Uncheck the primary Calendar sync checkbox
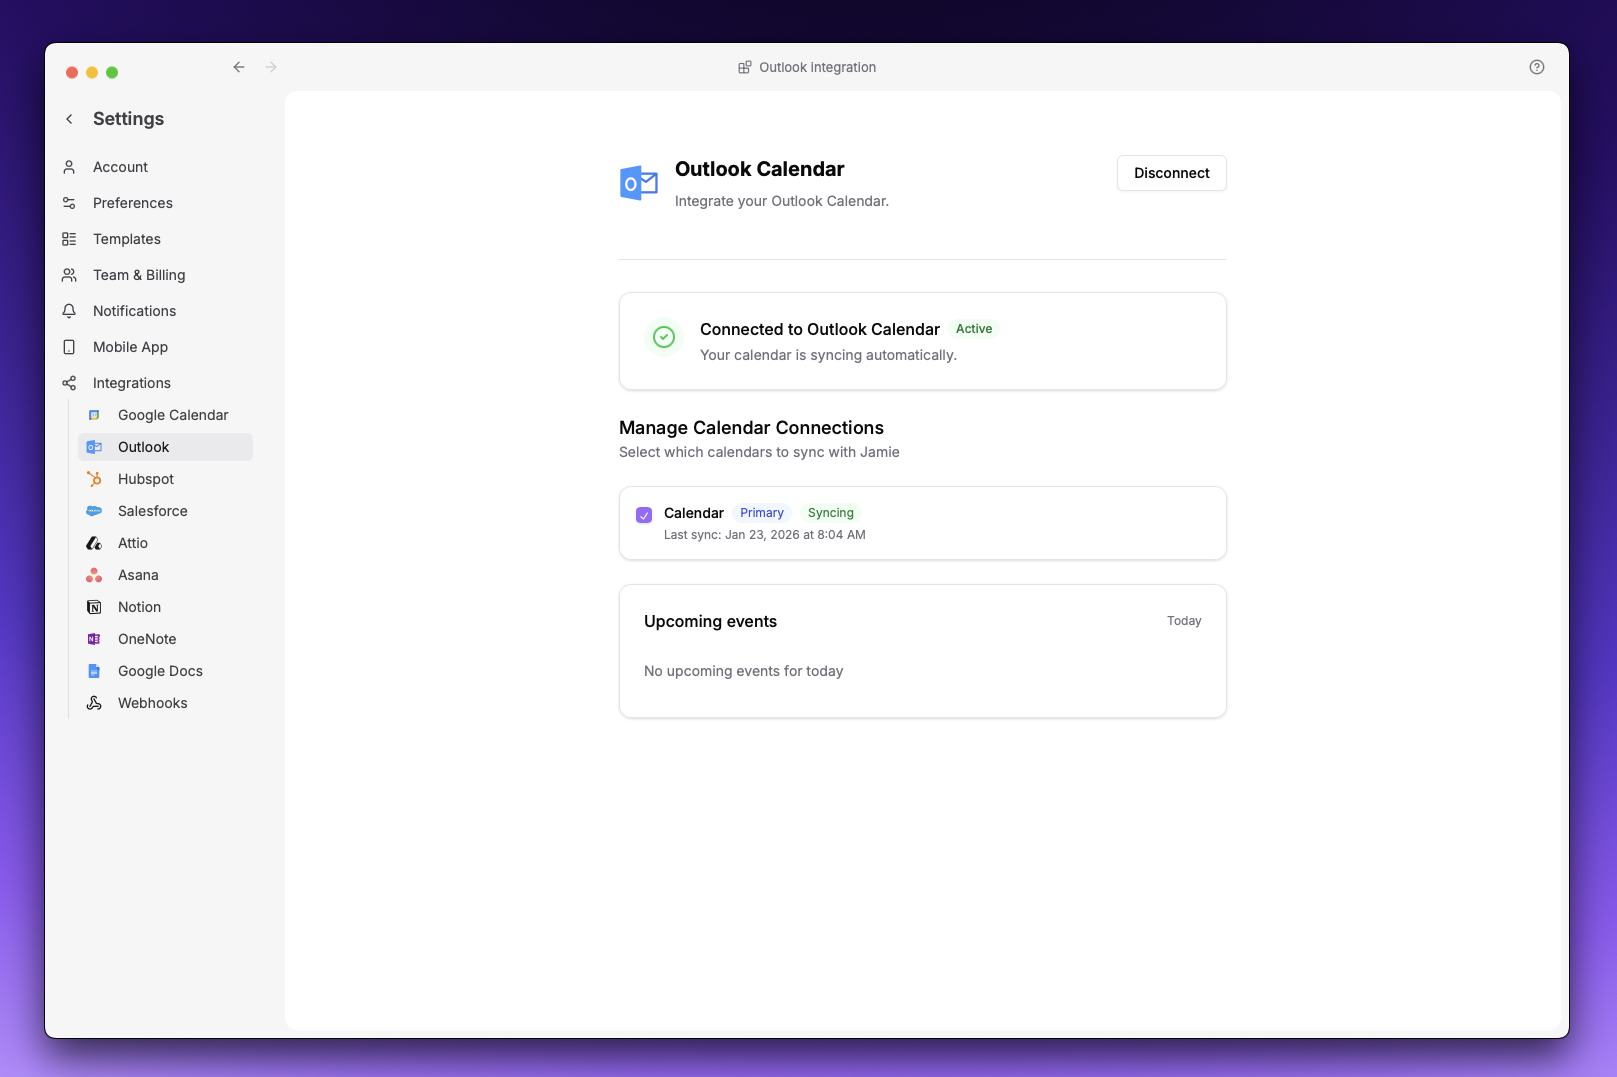 pyautogui.click(x=644, y=514)
